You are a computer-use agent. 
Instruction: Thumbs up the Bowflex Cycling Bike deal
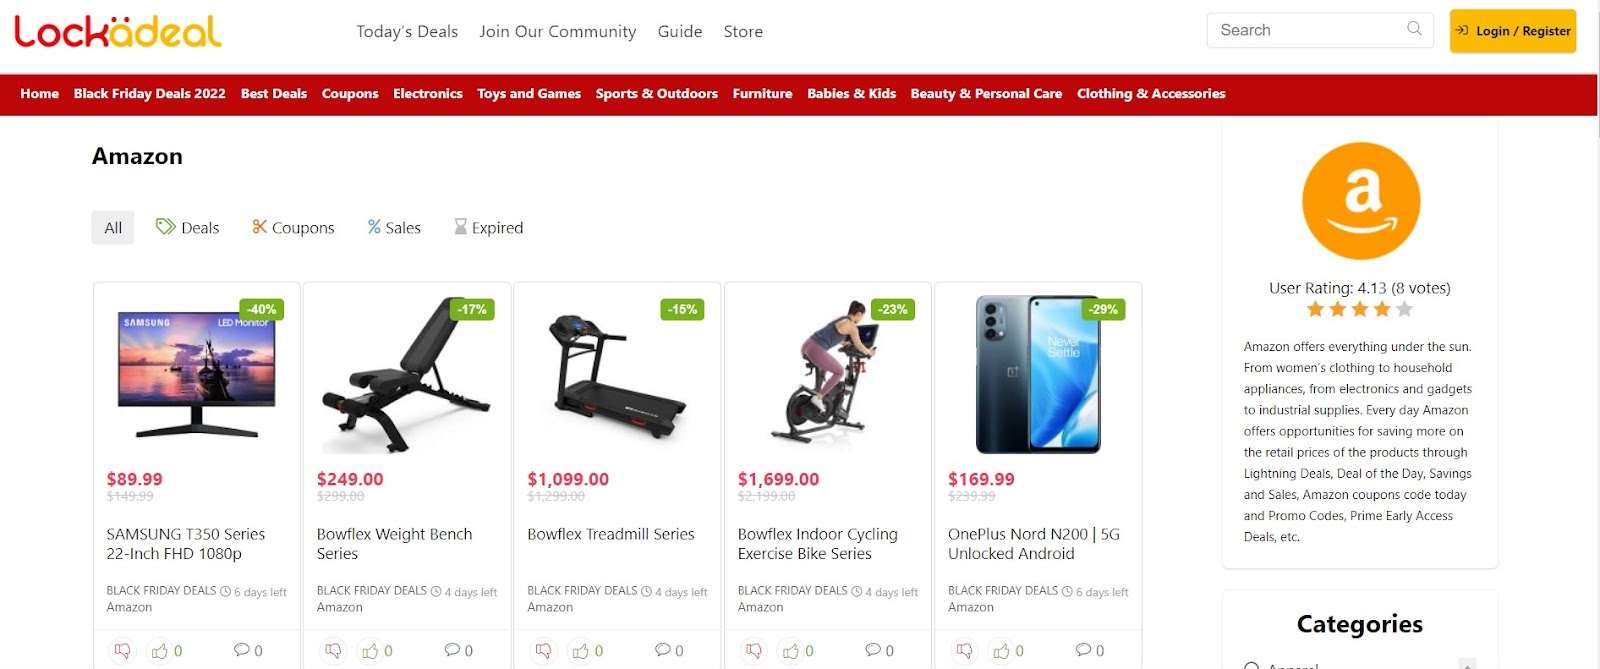(791, 651)
